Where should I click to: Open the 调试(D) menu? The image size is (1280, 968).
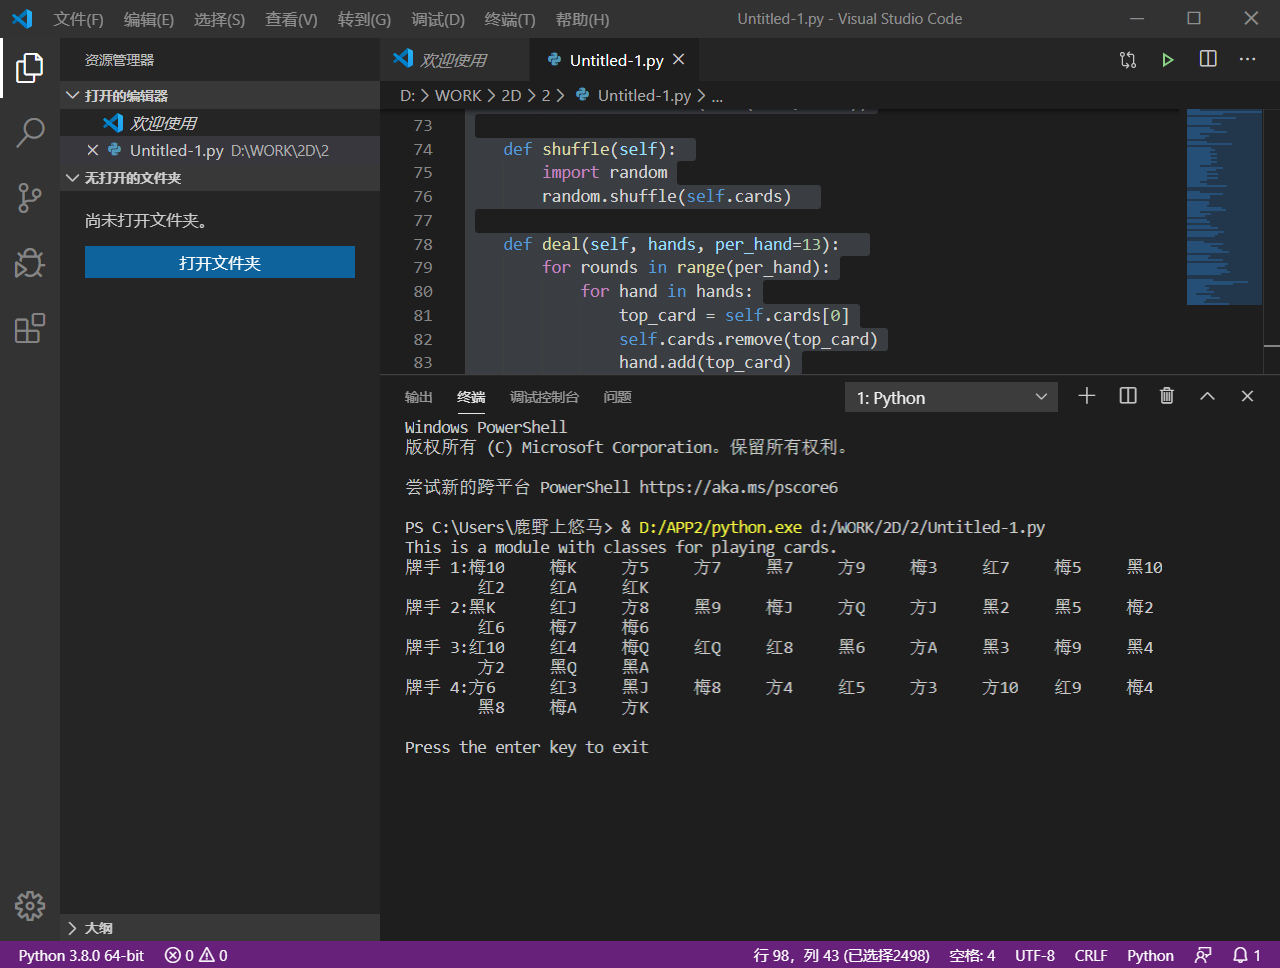[438, 19]
